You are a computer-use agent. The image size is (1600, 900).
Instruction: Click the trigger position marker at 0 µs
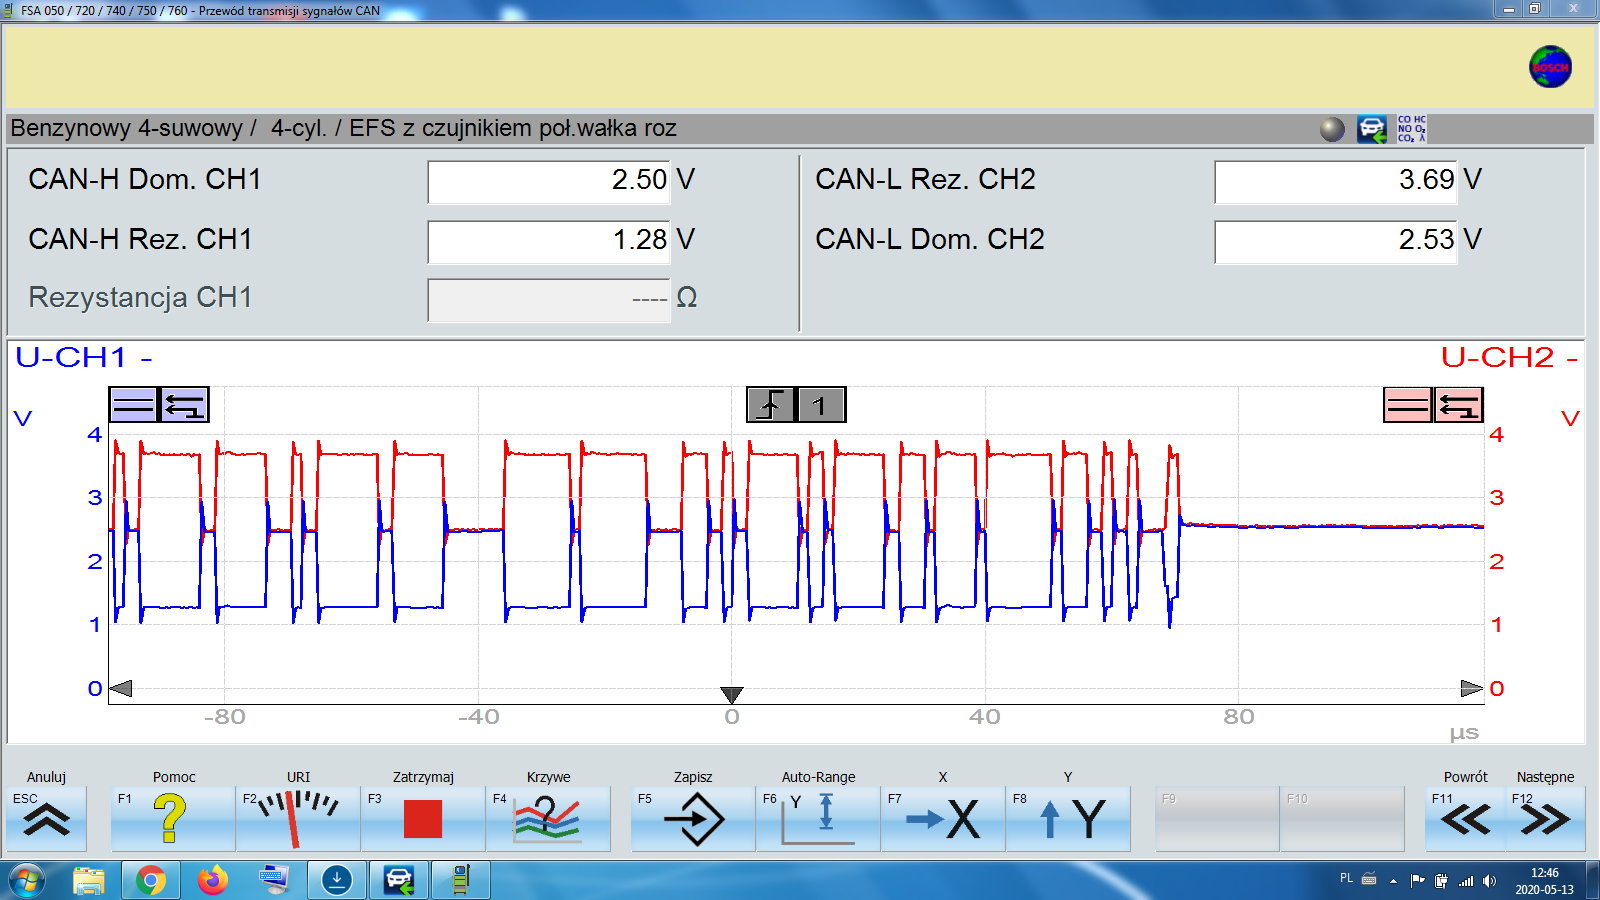tap(732, 694)
